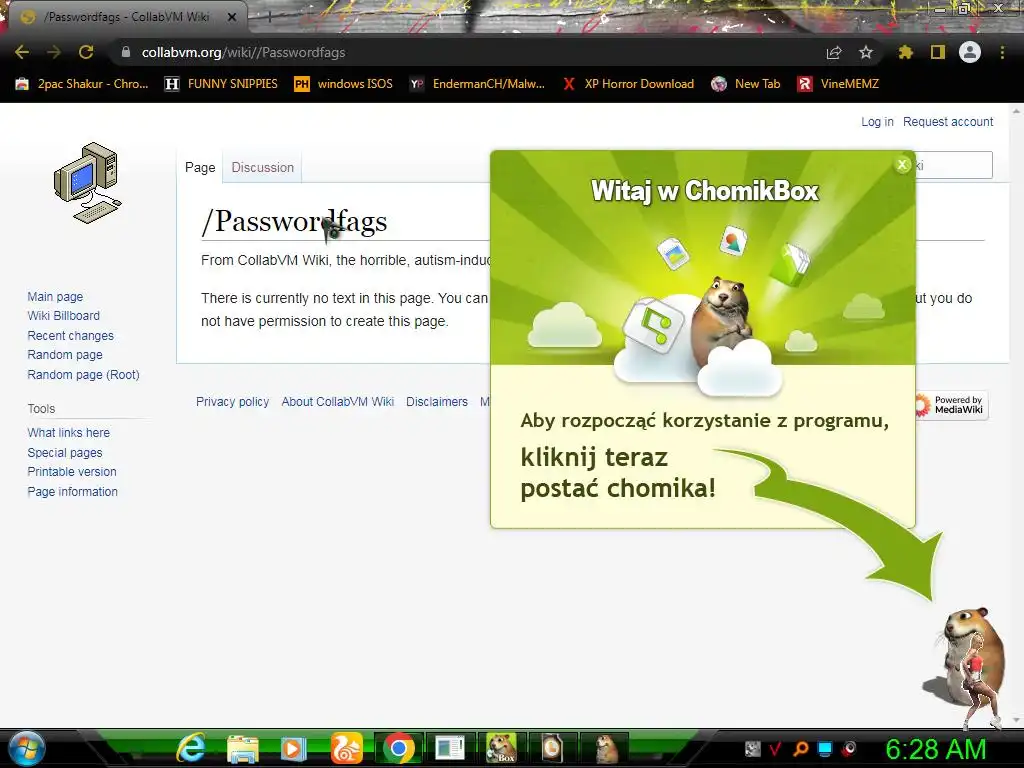Open the Privacy policy footer link
The width and height of the screenshot is (1024, 768).
[232, 402]
